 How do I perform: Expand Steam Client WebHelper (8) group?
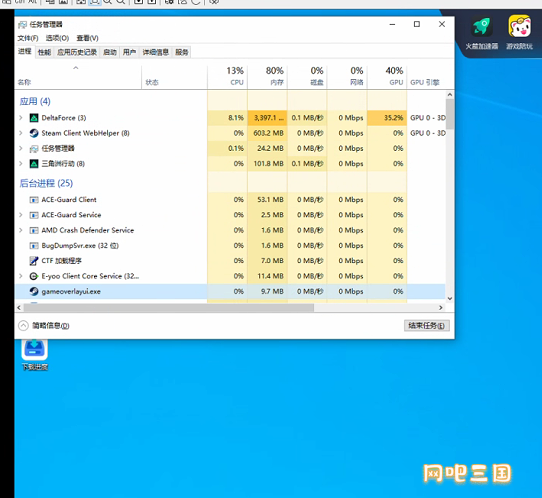(21, 133)
